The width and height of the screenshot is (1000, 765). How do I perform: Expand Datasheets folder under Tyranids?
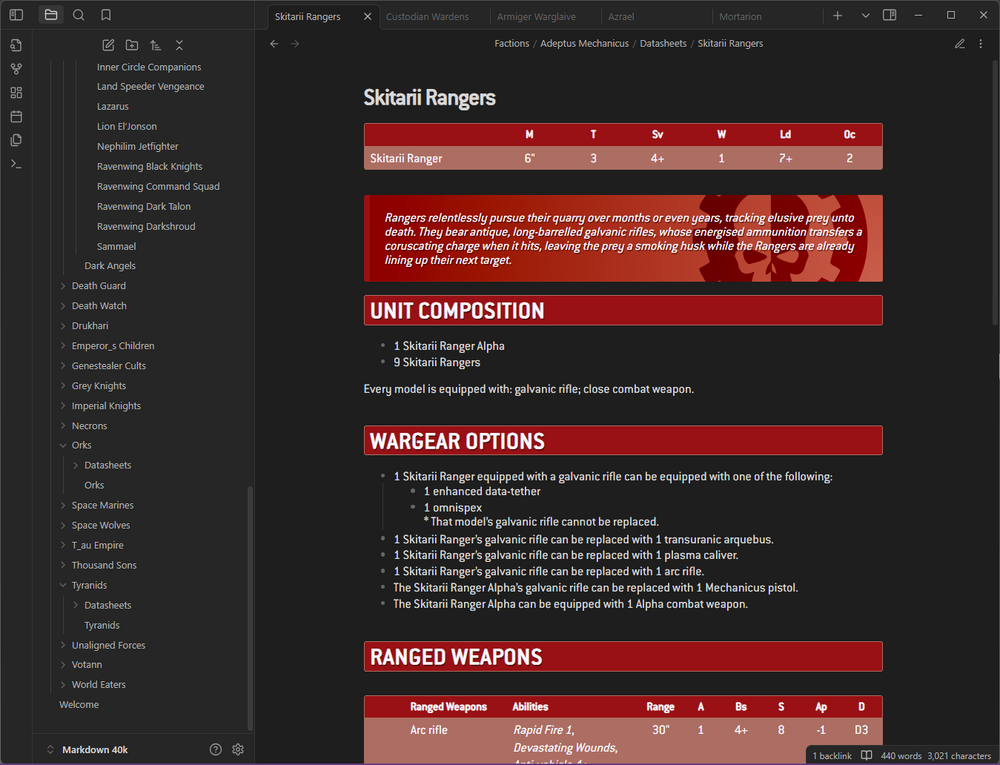click(x=107, y=605)
